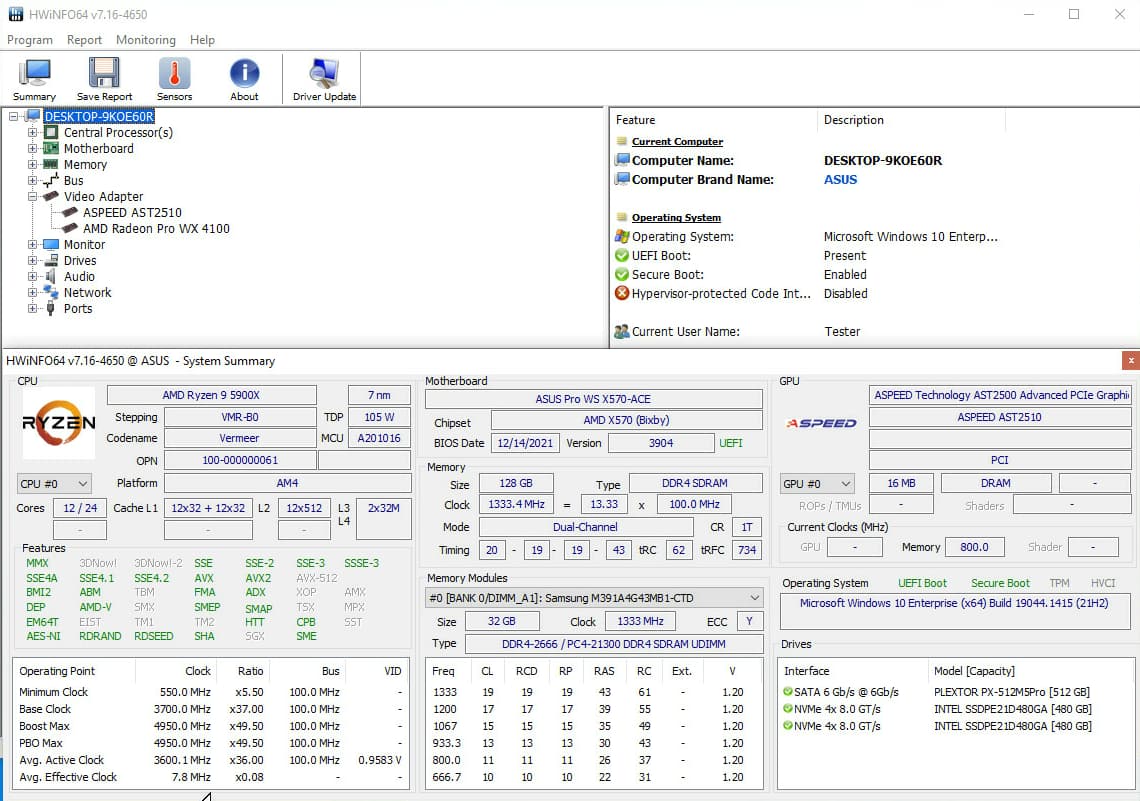
Task: Click the ASPEED logo in the GPU panel
Action: (820, 423)
